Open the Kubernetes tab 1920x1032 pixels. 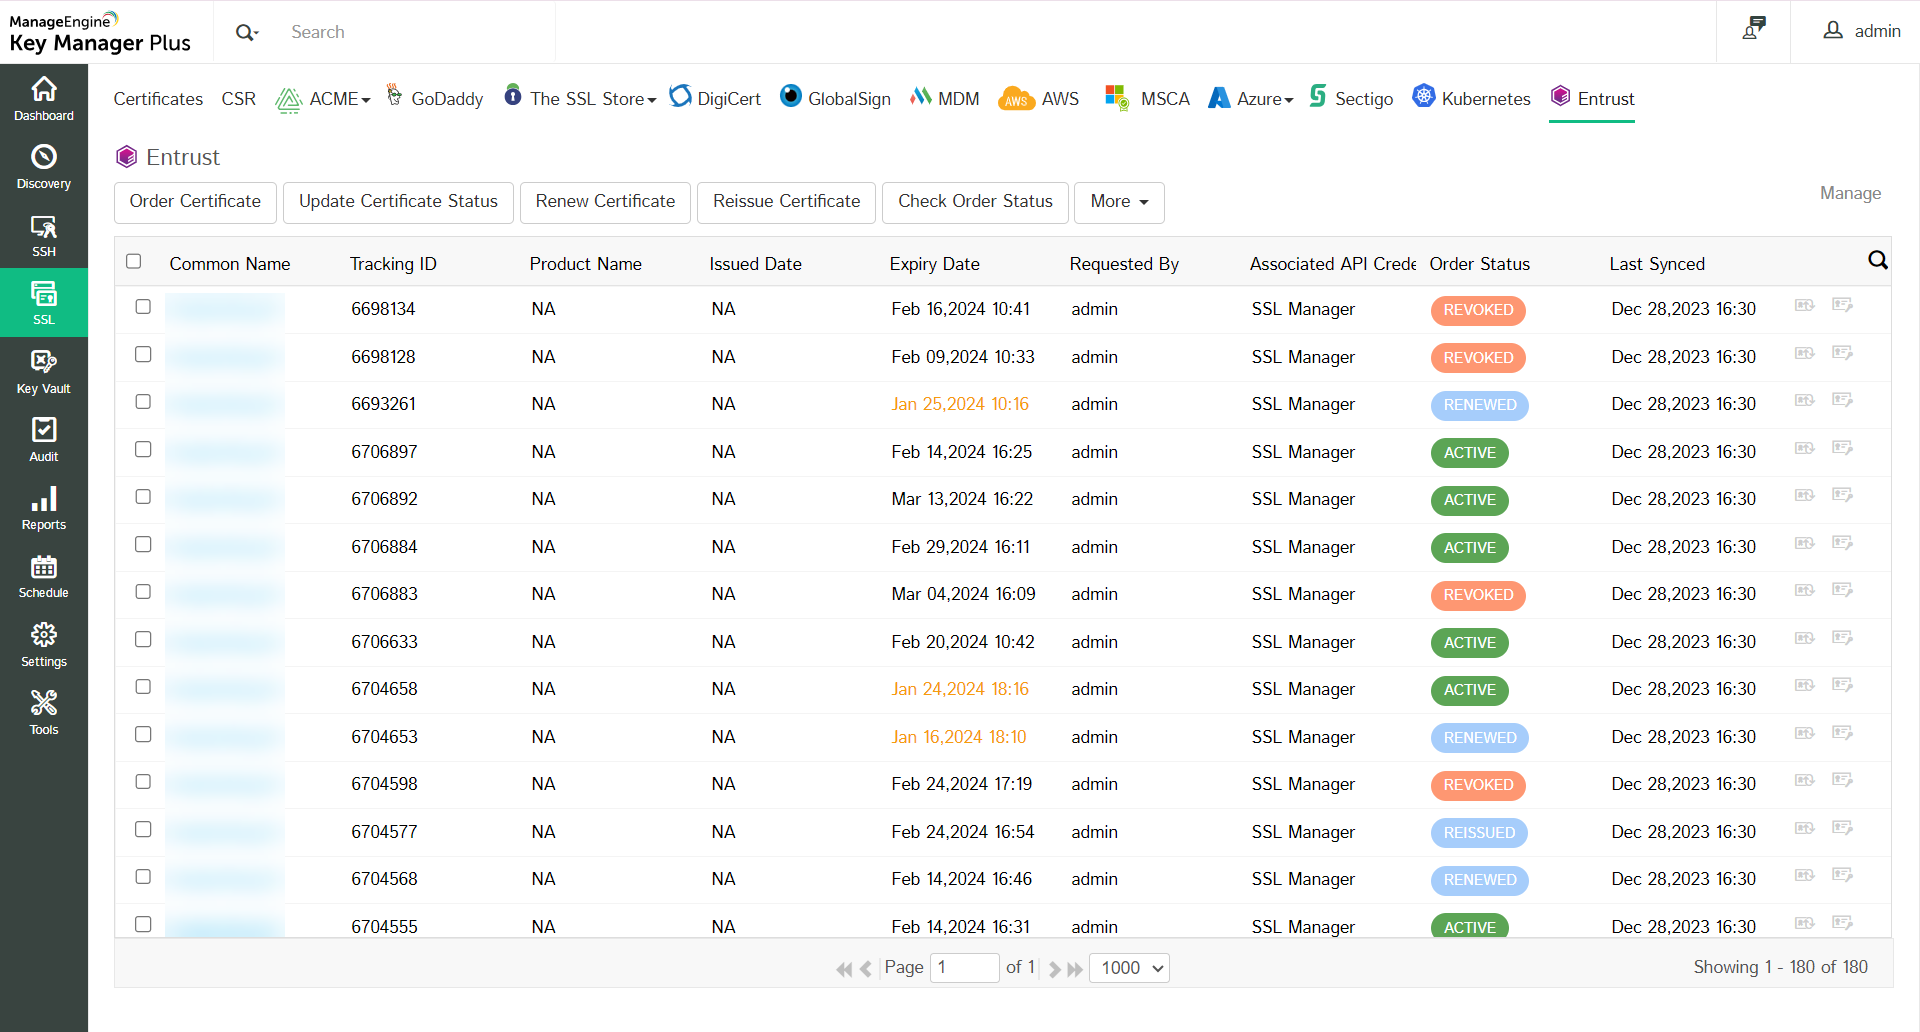1471,99
